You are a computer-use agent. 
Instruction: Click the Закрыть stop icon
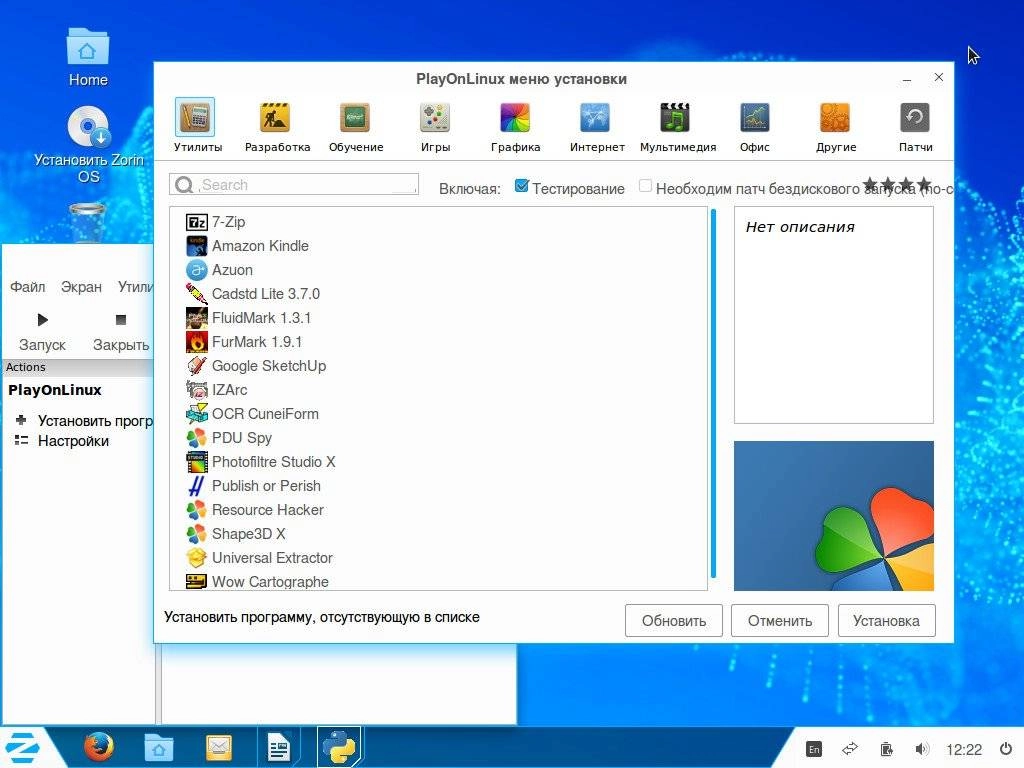pyautogui.click(x=120, y=320)
